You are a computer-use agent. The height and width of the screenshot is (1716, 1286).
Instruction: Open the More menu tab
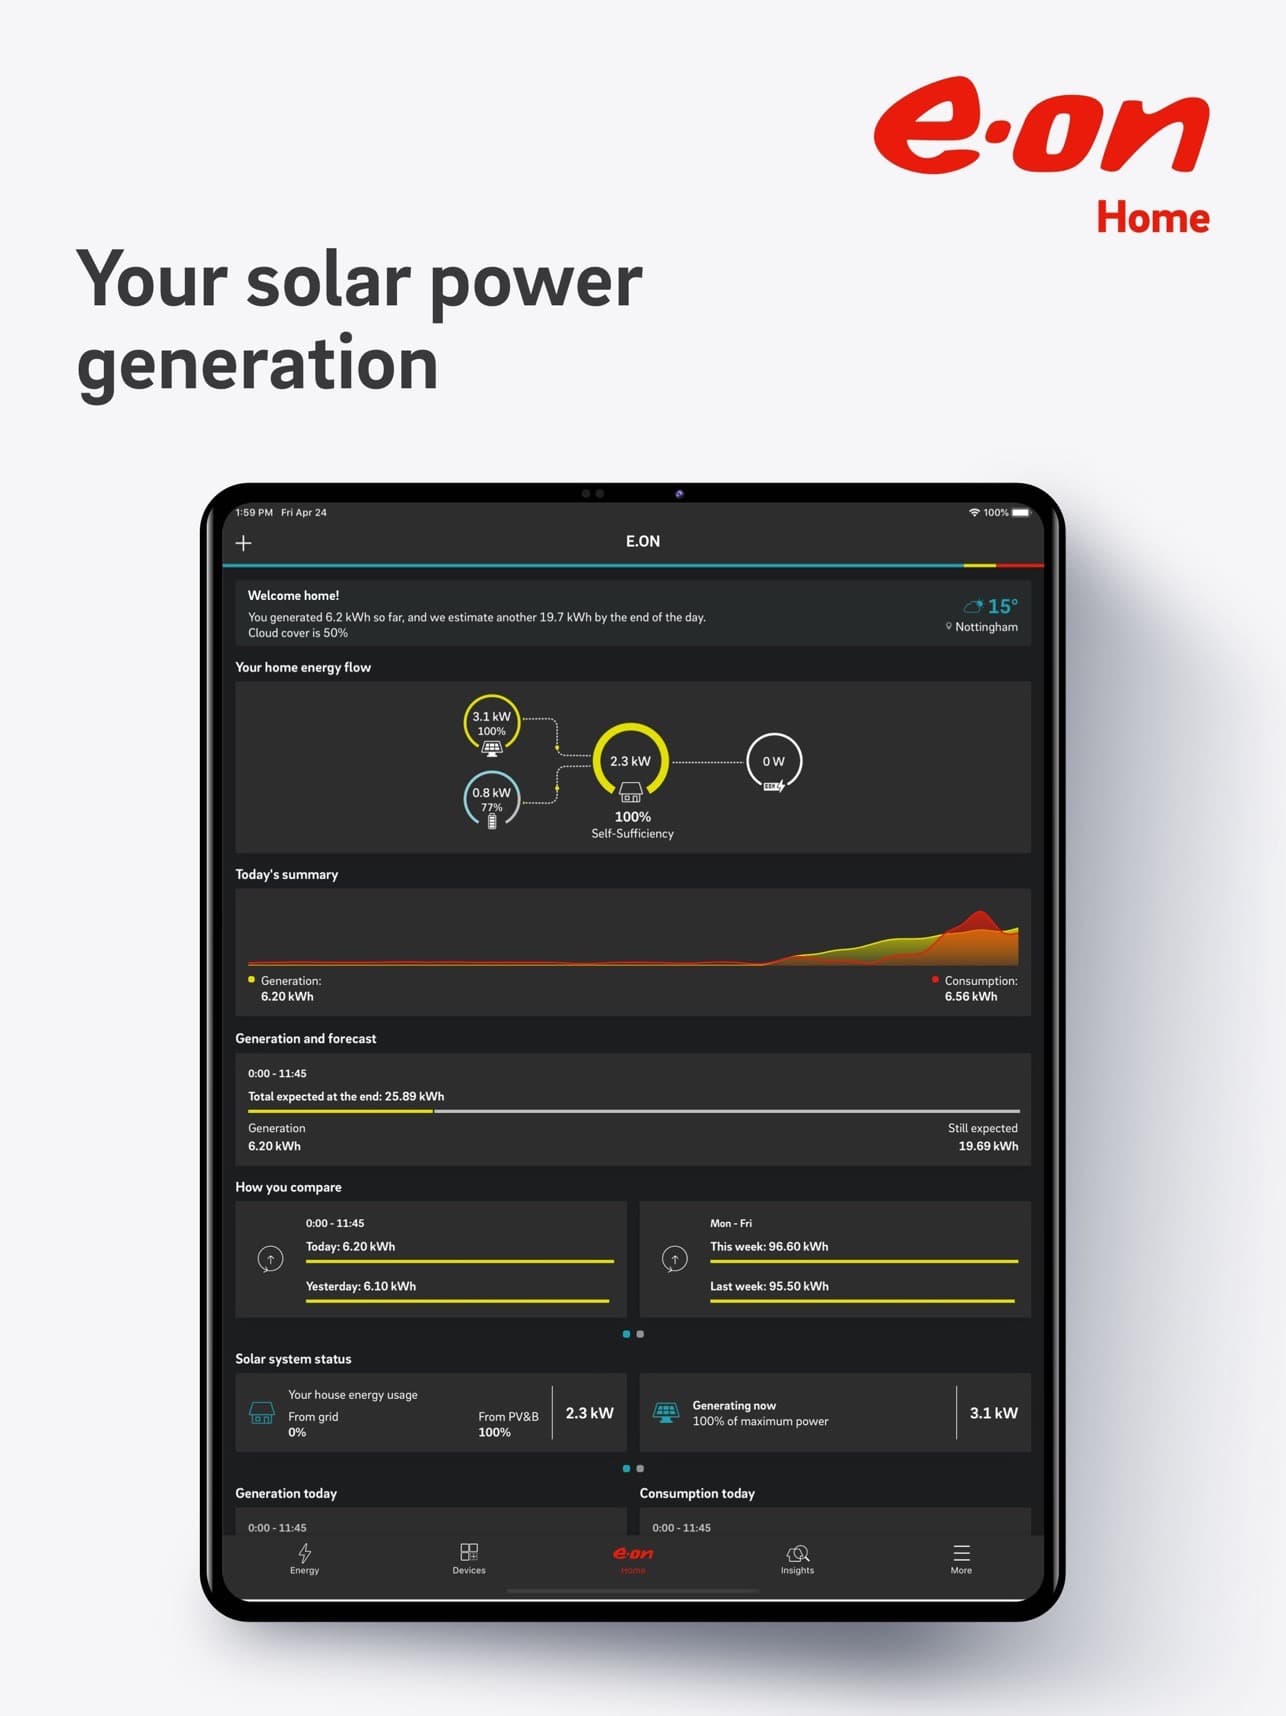[x=961, y=1559]
